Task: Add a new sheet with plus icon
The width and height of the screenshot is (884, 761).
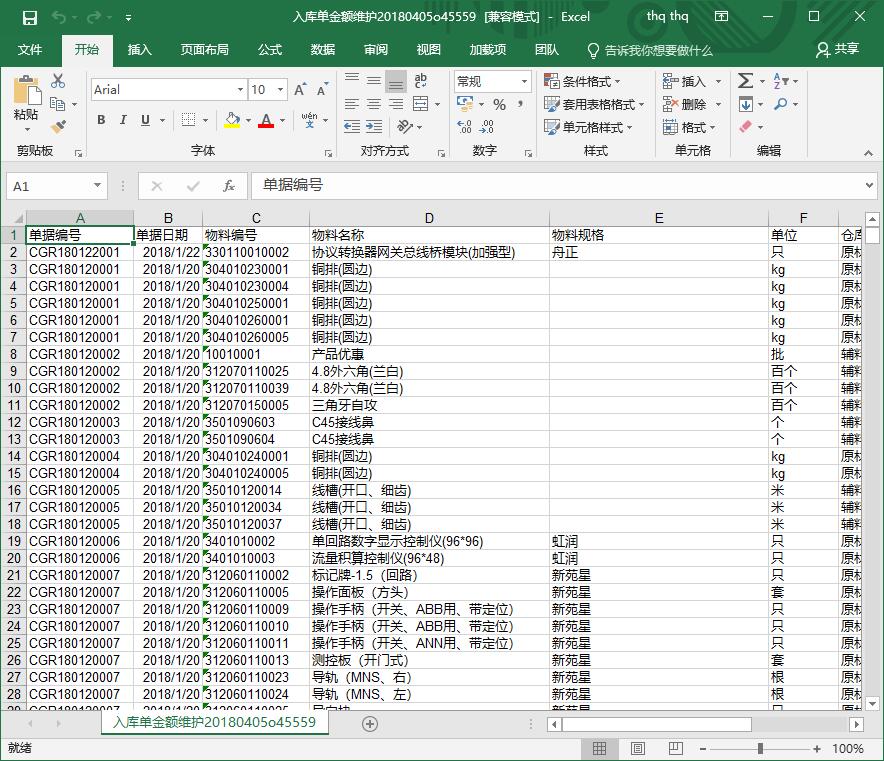Action: coord(370,723)
